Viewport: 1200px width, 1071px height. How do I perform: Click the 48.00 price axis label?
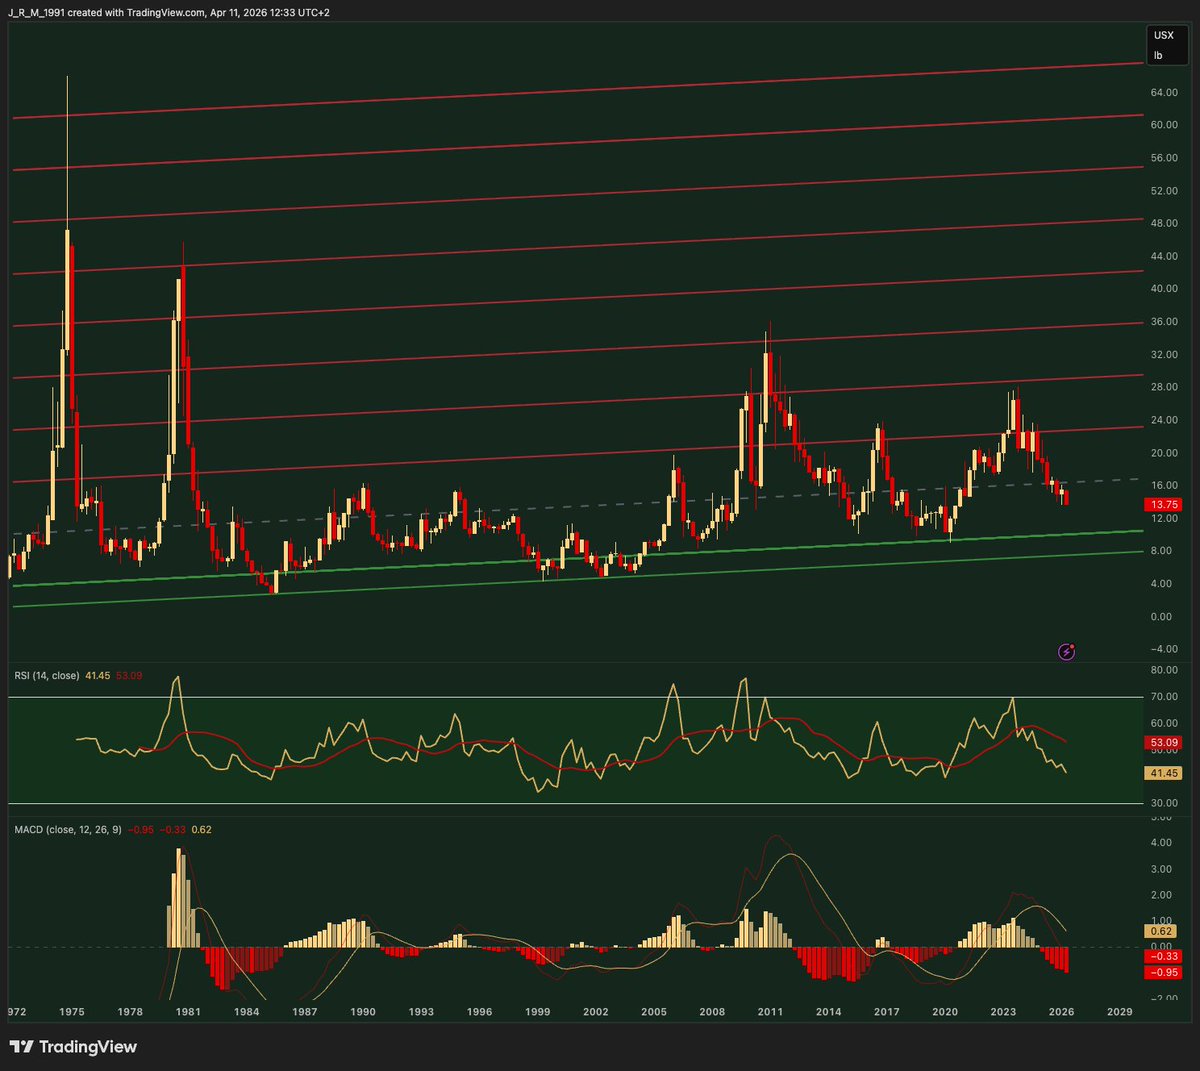pos(1164,224)
